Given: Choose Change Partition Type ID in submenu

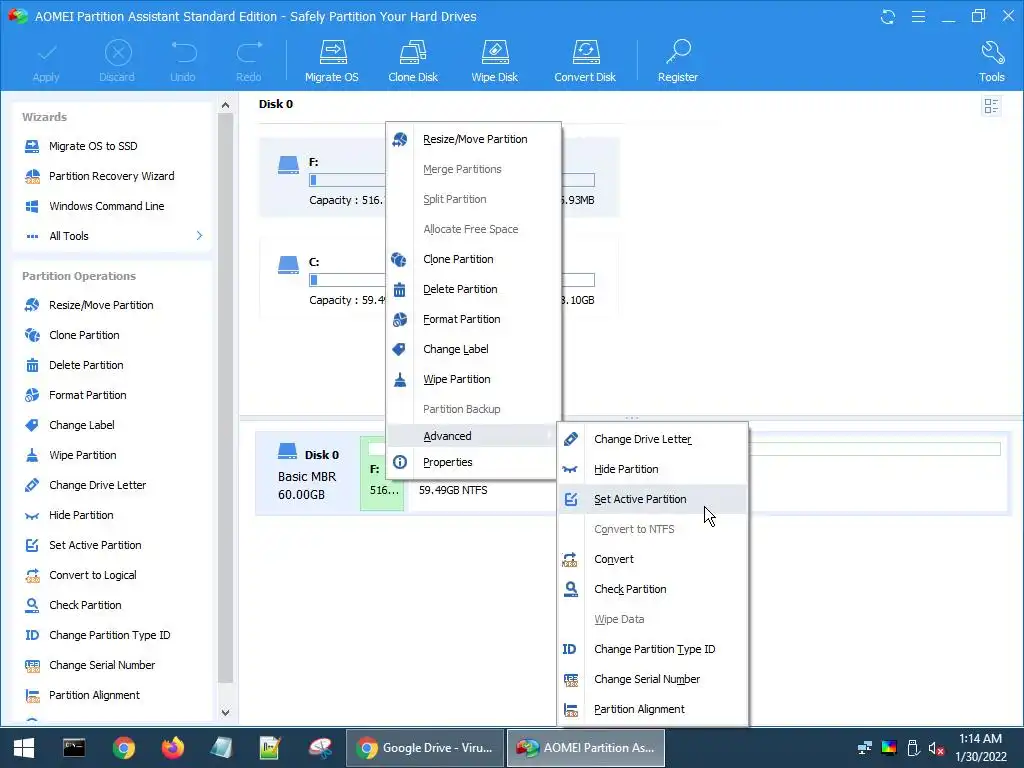Looking at the screenshot, I should (652, 650).
